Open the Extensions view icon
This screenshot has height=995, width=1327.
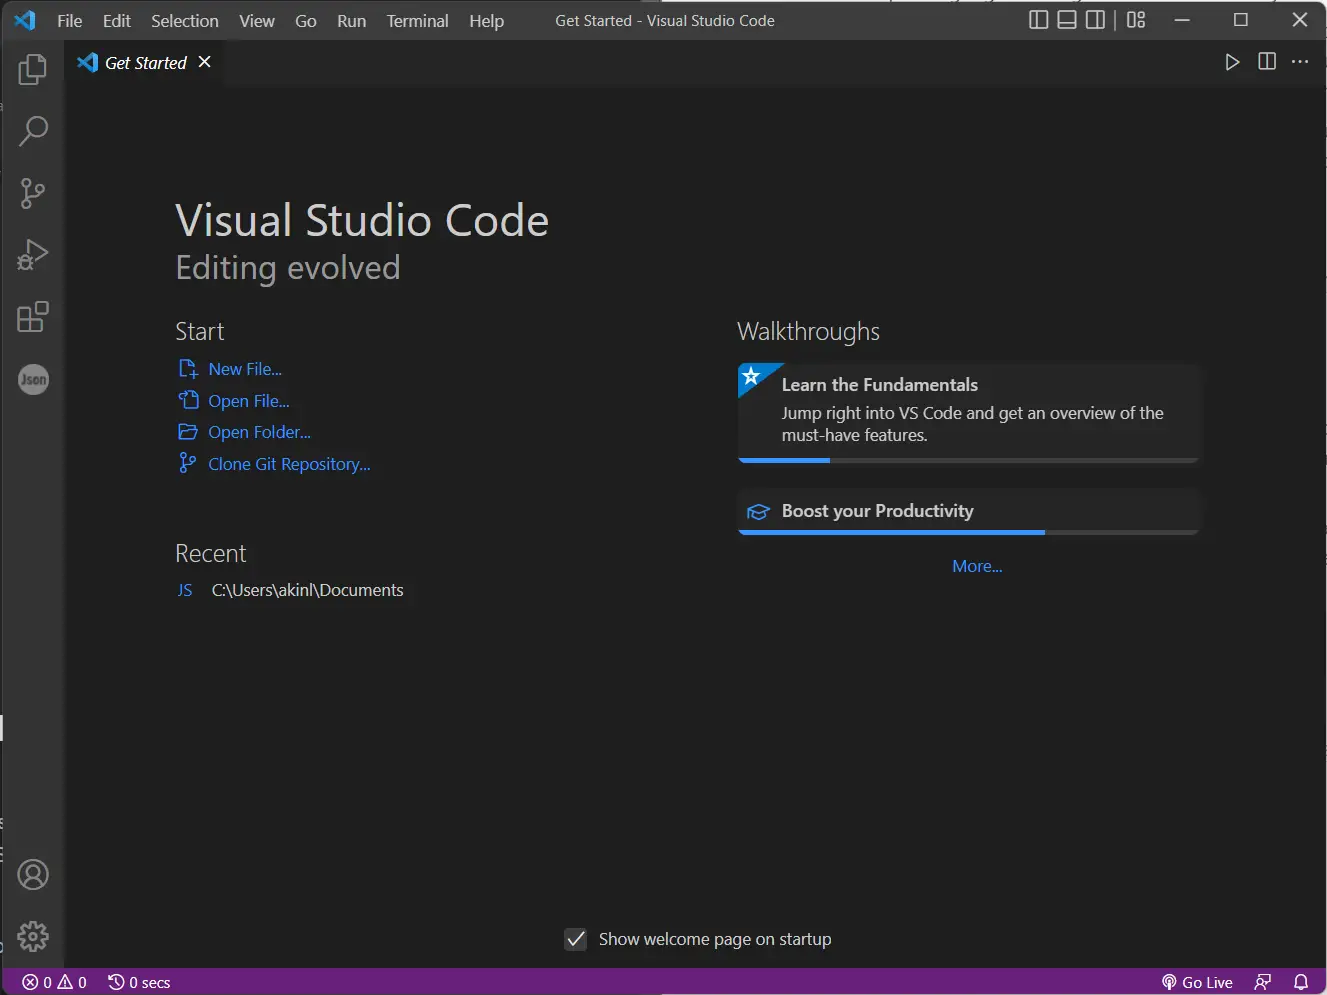coord(33,317)
